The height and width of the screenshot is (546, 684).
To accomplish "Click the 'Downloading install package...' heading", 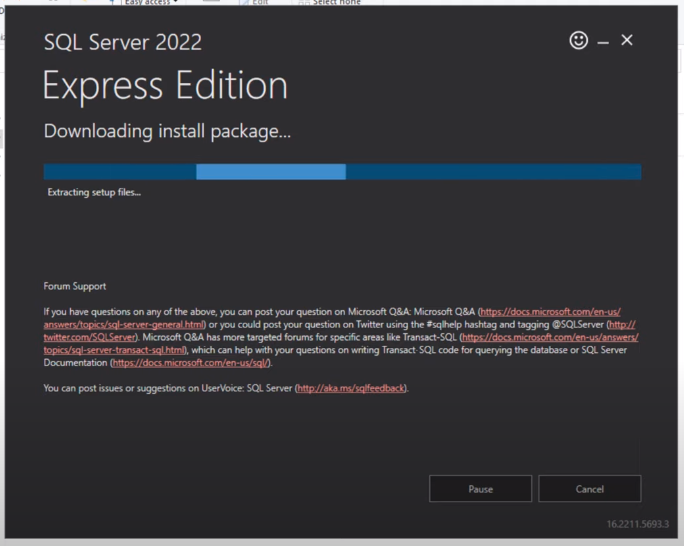I will pyautogui.click(x=167, y=131).
